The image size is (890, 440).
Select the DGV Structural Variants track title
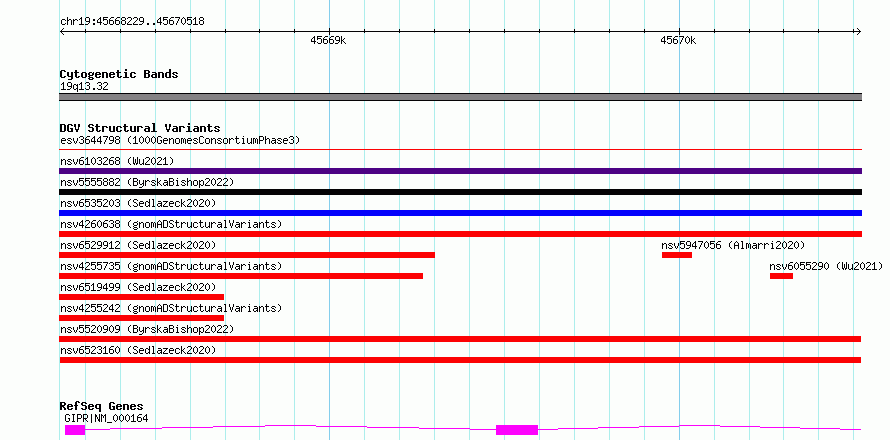tap(140, 128)
